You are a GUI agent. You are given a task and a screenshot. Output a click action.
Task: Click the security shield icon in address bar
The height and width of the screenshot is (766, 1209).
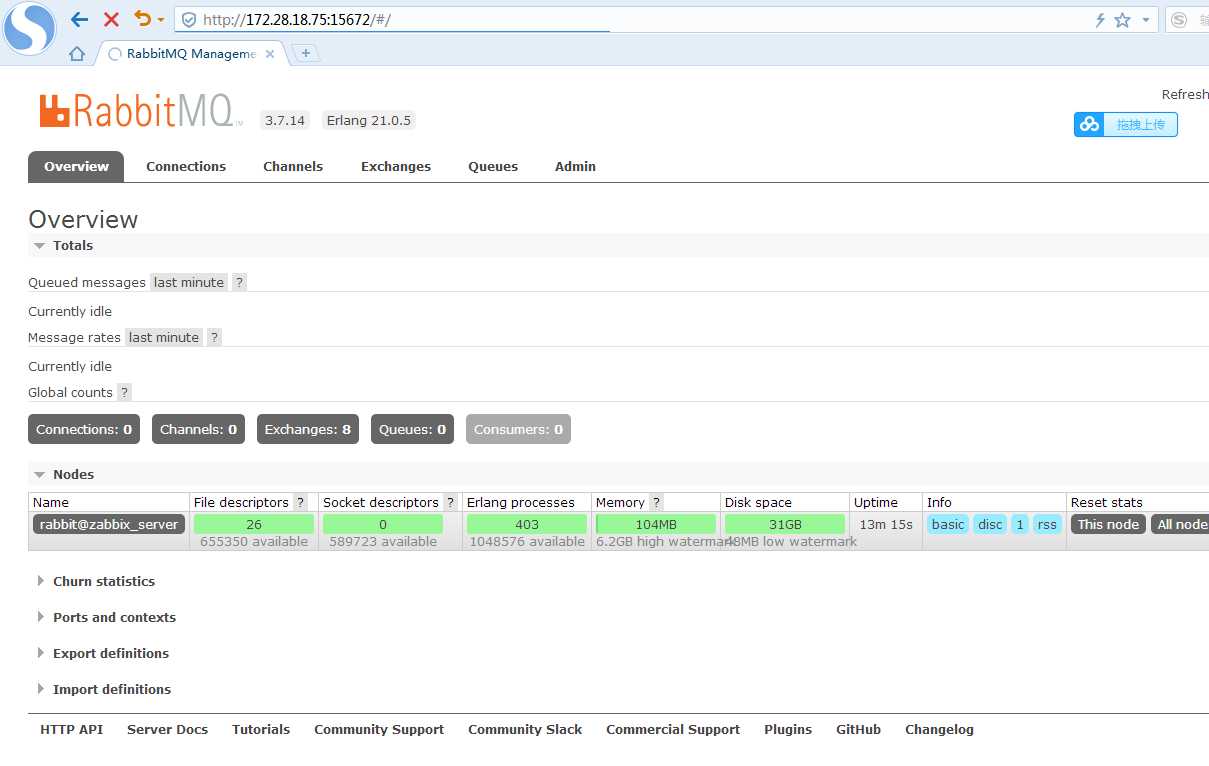pos(189,20)
